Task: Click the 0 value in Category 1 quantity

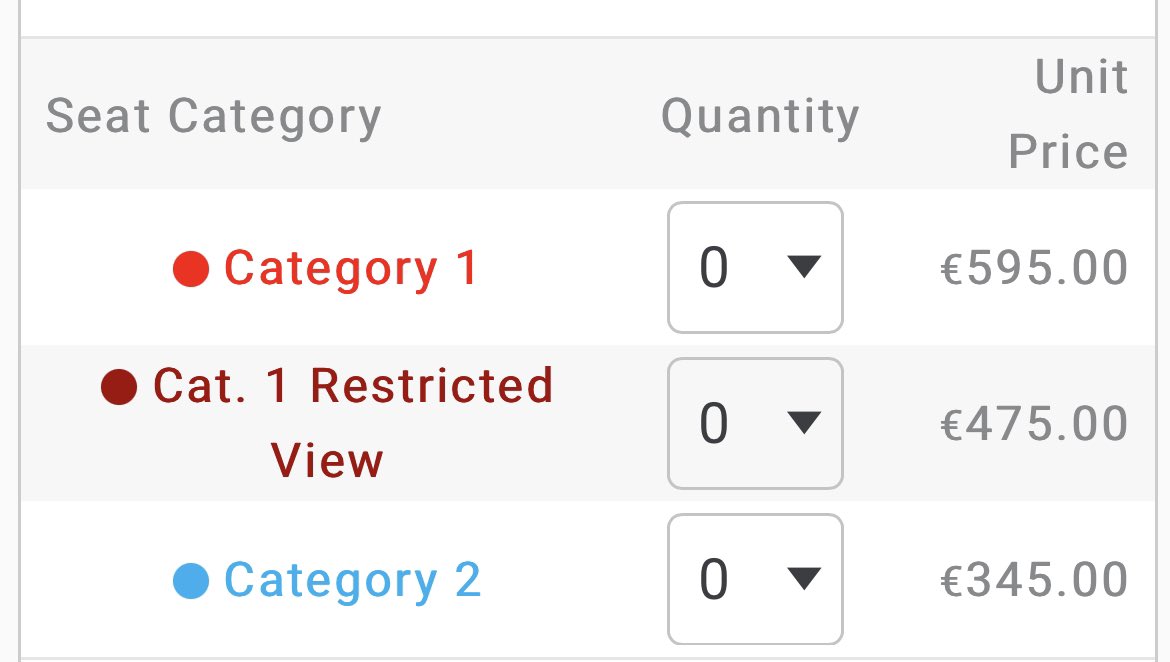Action: 714,268
